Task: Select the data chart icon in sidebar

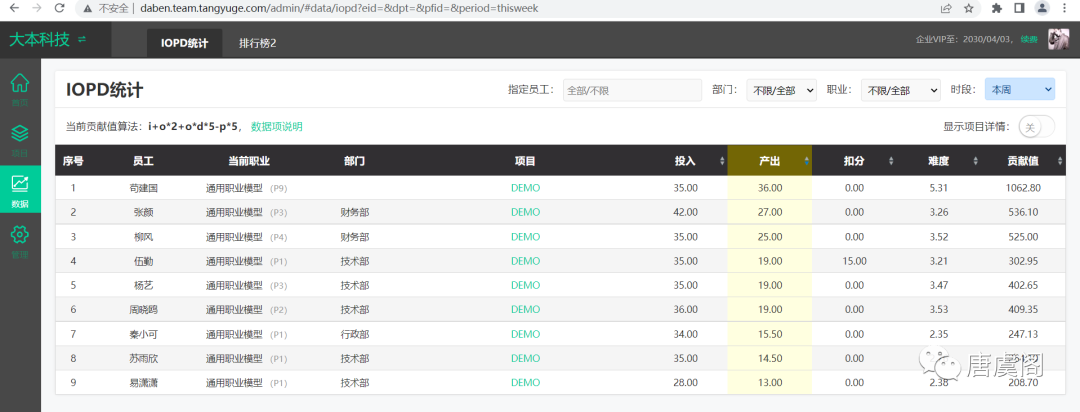Action: (x=20, y=183)
